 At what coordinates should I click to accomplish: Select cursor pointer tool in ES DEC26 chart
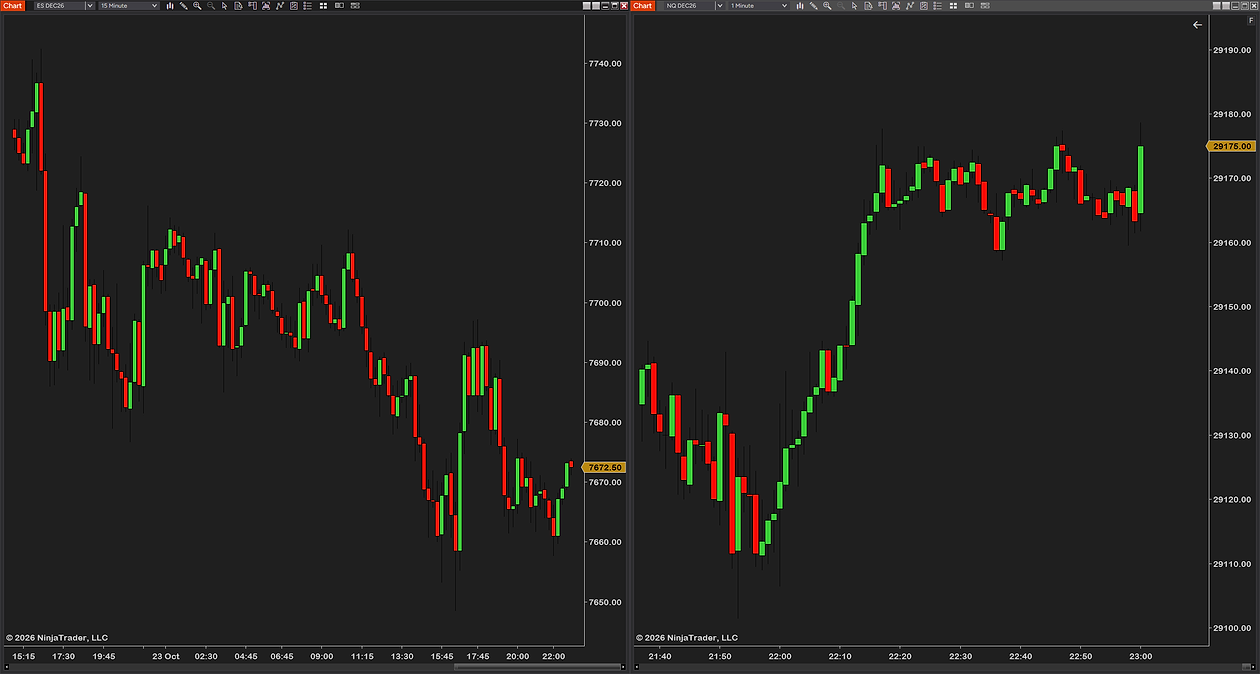(224, 6)
